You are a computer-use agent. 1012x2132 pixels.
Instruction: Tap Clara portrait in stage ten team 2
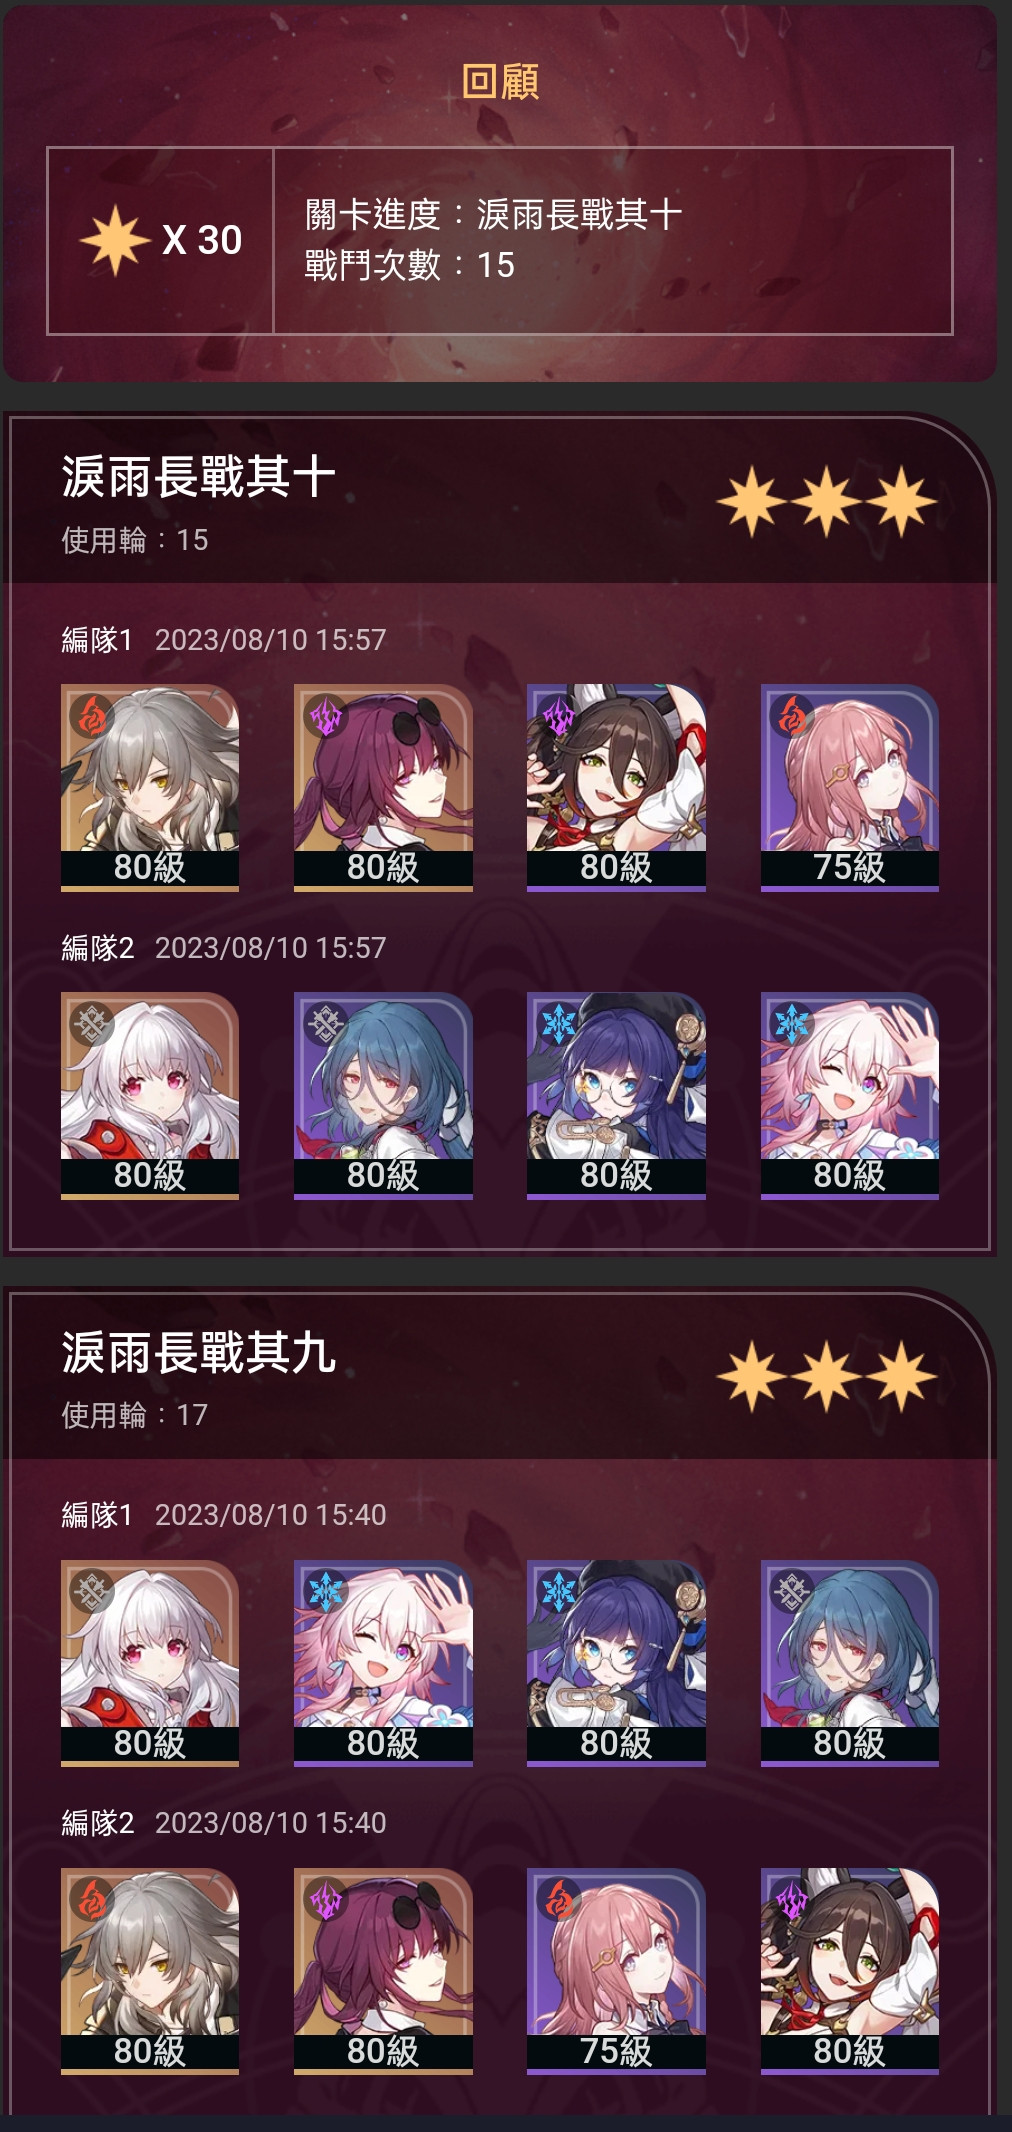(150, 1095)
